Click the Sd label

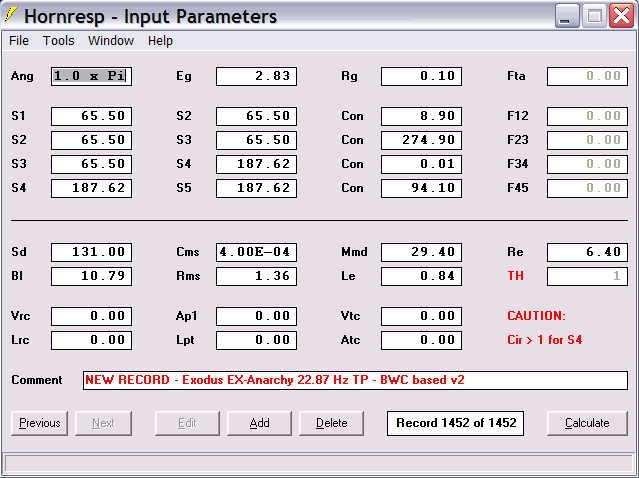point(19,252)
